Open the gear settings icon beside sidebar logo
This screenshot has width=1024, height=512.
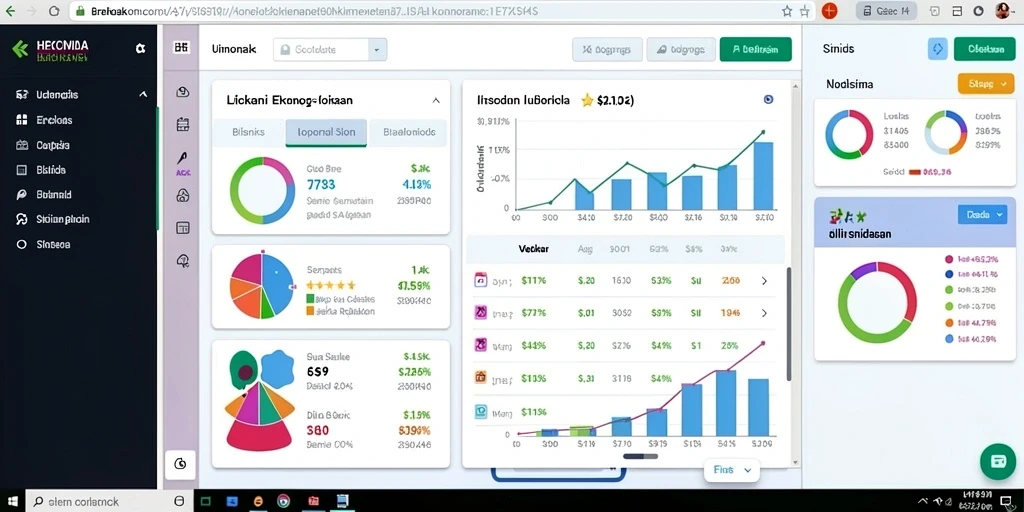(140, 48)
